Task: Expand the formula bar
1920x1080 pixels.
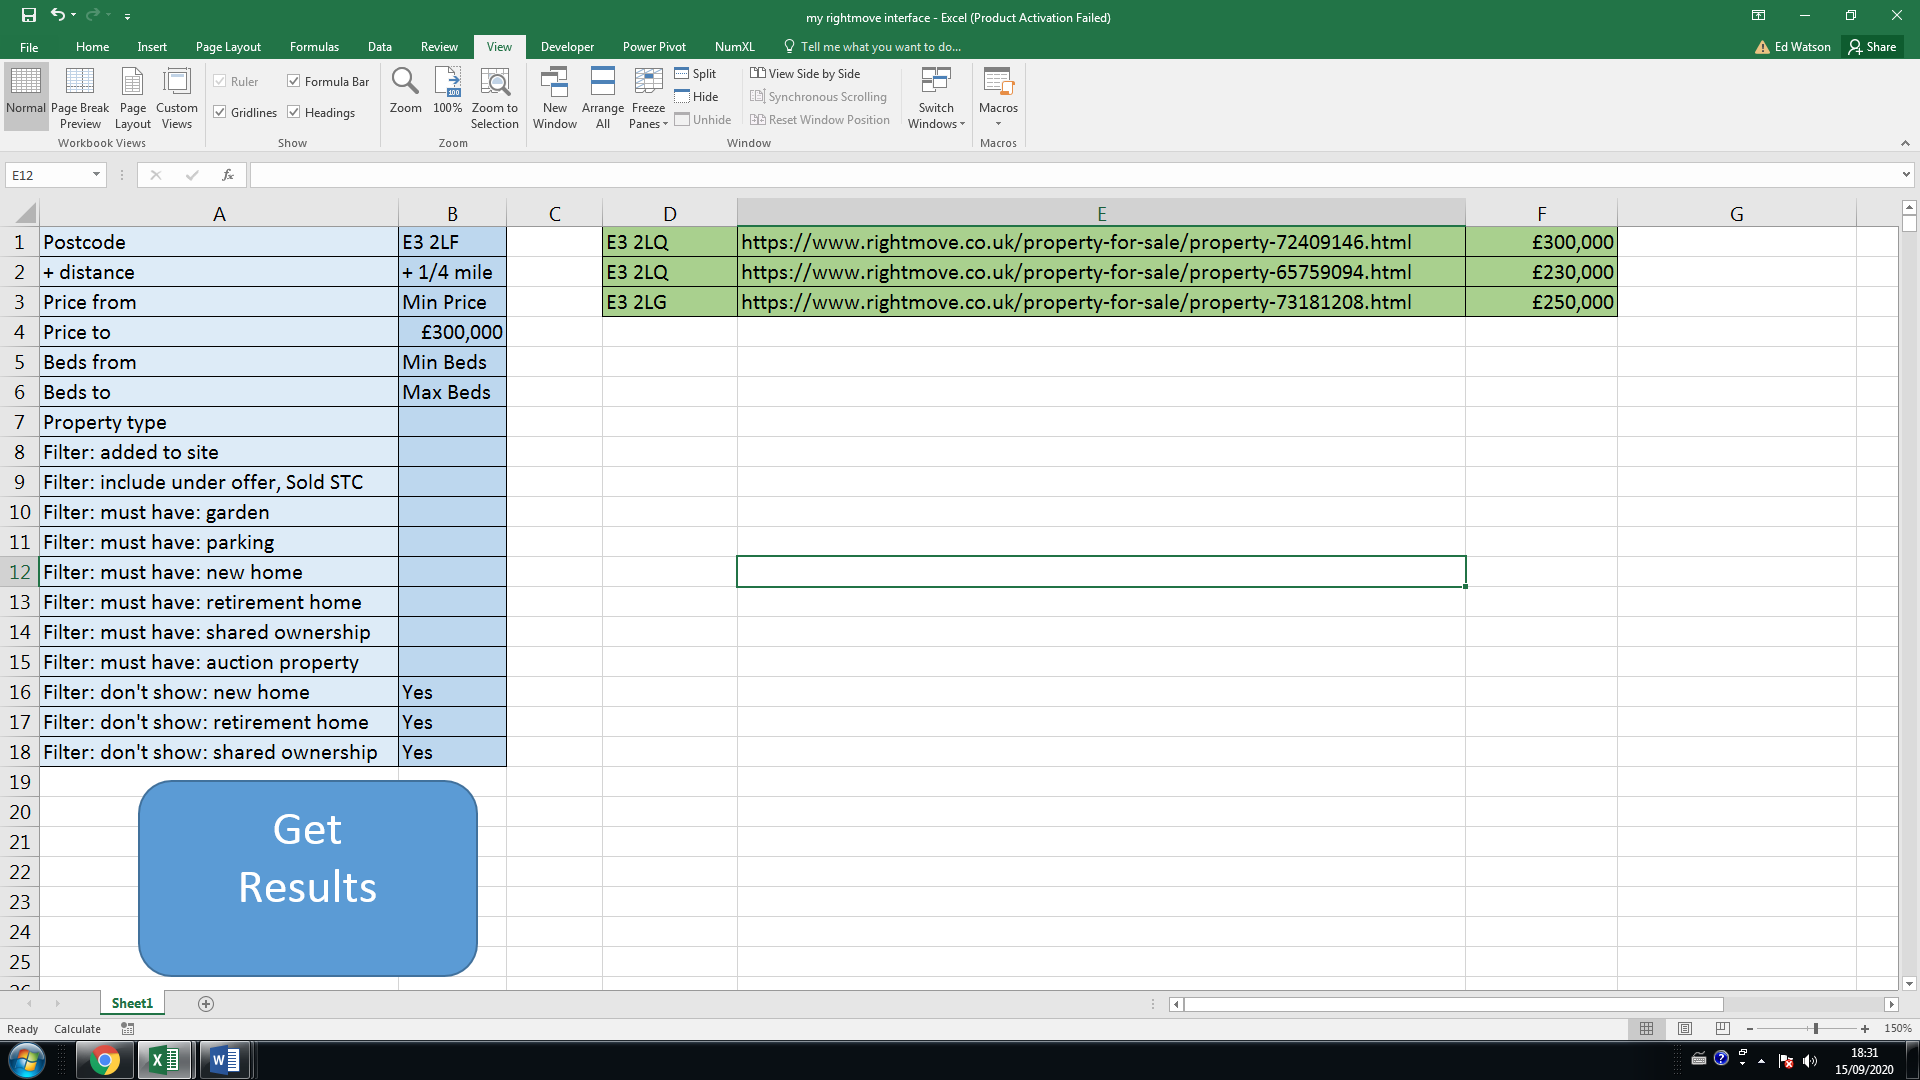Action: (x=1906, y=175)
